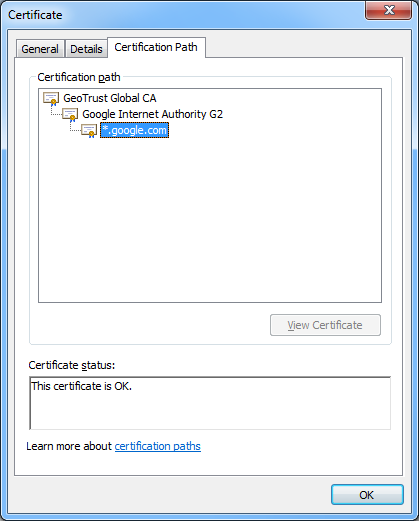Click the "Learn more about" text

coord(69,446)
